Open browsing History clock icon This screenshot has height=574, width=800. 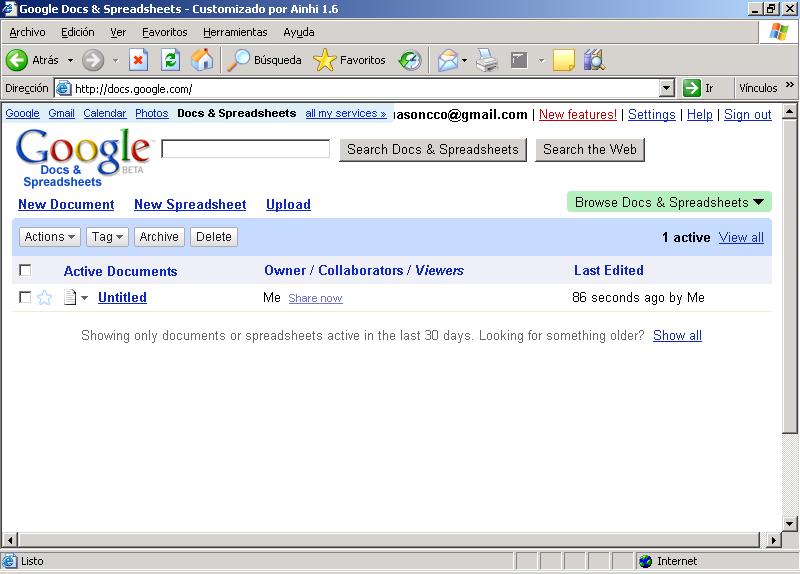pyautogui.click(x=410, y=60)
